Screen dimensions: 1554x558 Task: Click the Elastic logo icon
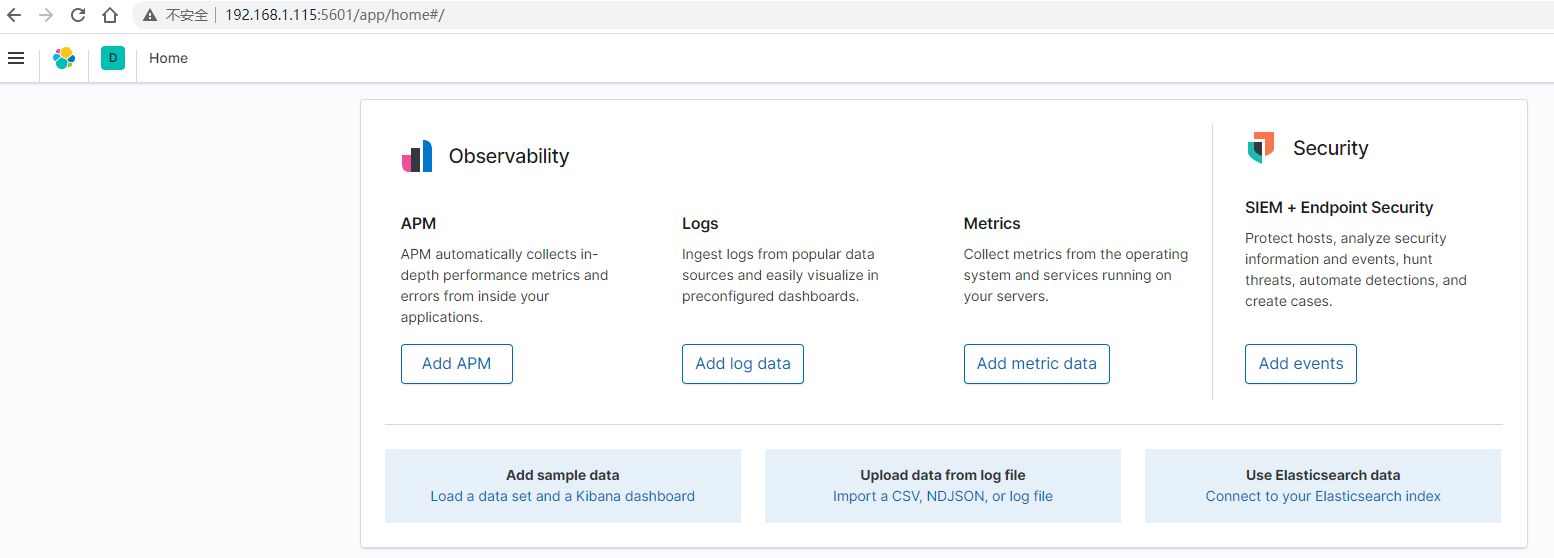pyautogui.click(x=64, y=58)
